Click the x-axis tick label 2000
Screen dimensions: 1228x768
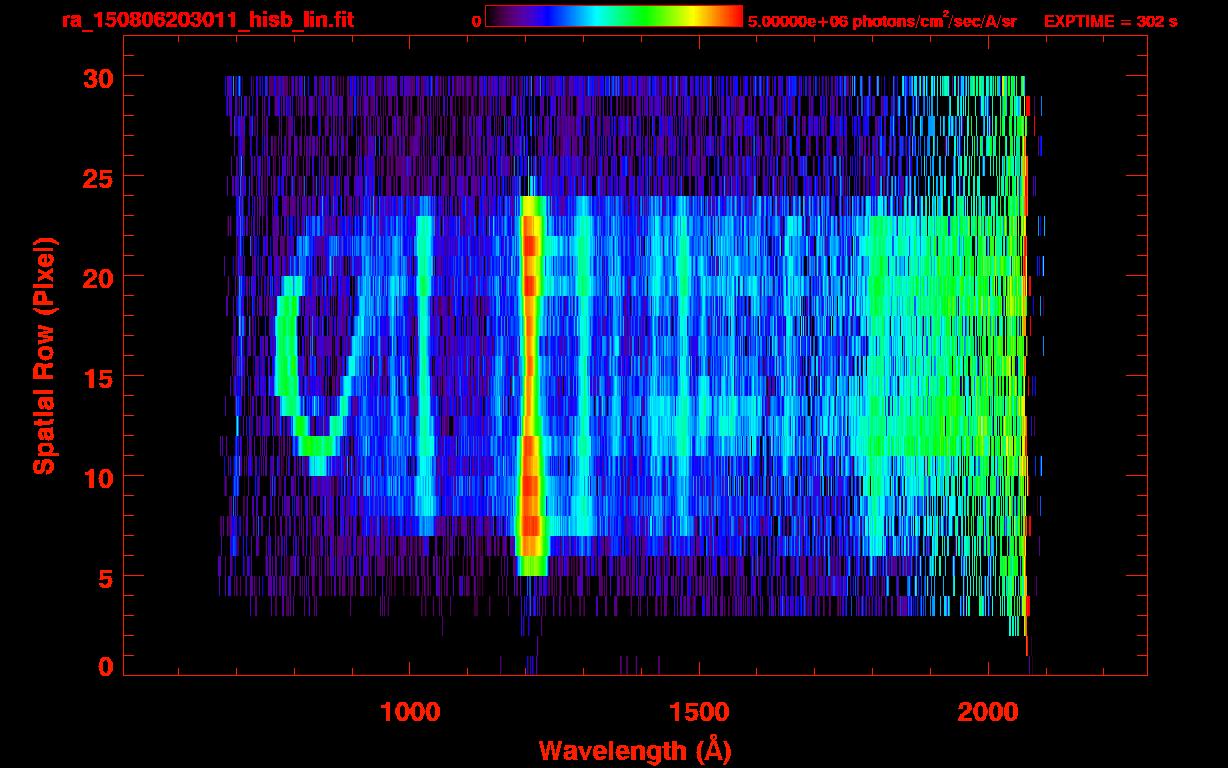pyautogui.click(x=989, y=712)
